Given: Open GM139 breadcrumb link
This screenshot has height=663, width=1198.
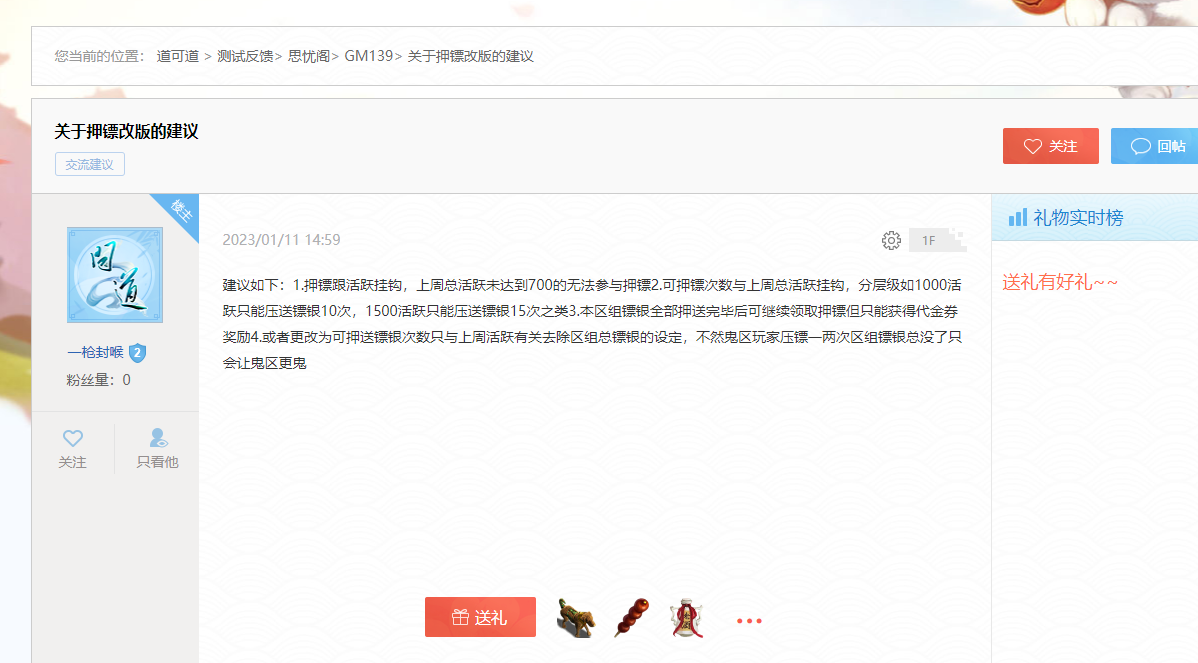Looking at the screenshot, I should click(368, 56).
